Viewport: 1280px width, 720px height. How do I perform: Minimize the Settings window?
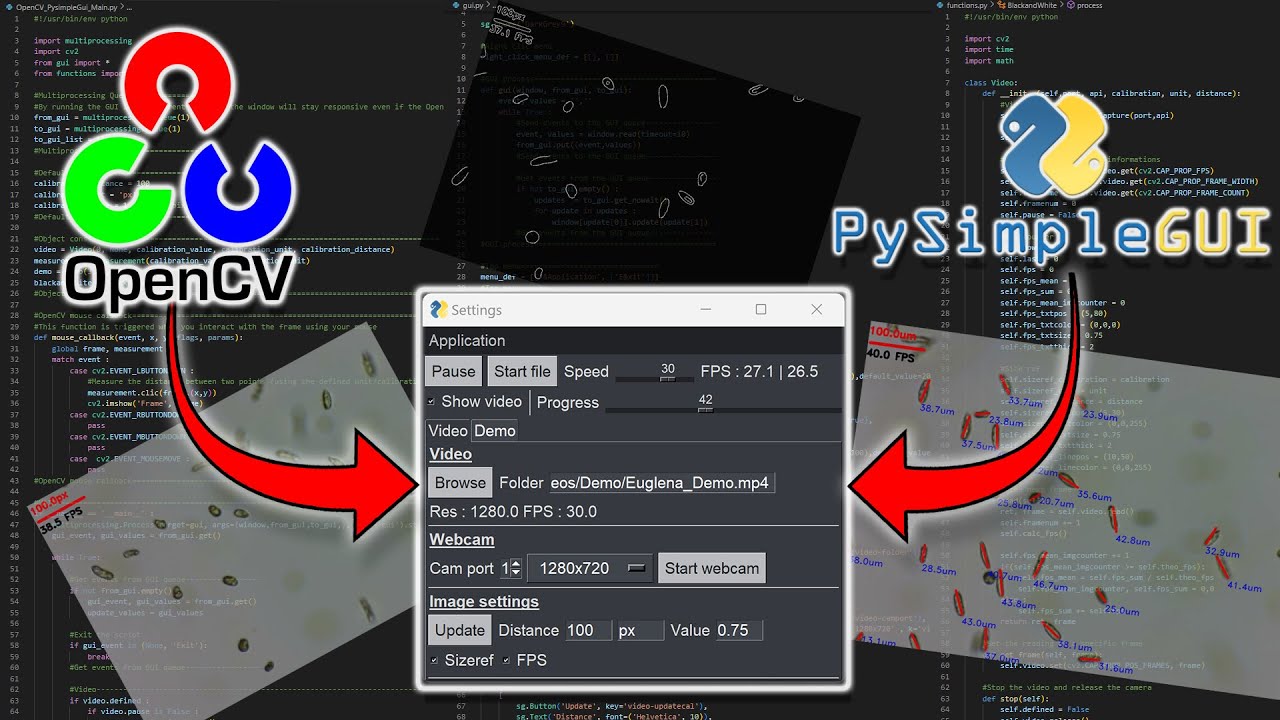coord(705,309)
